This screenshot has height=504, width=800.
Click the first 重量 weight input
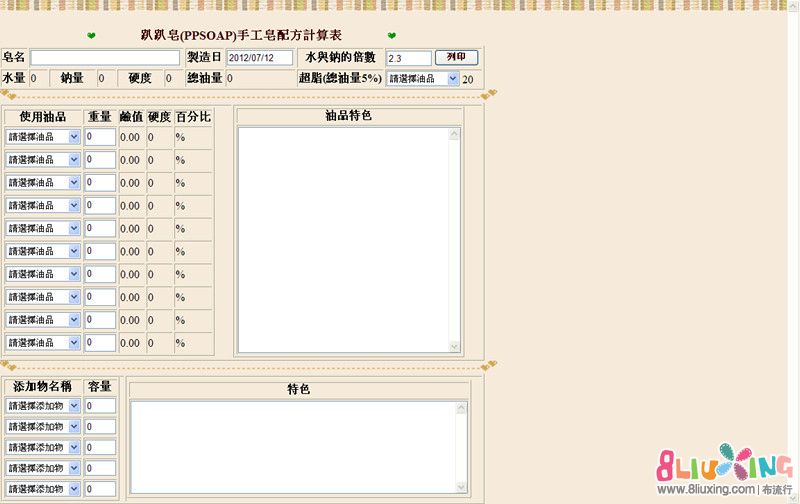(x=100, y=136)
